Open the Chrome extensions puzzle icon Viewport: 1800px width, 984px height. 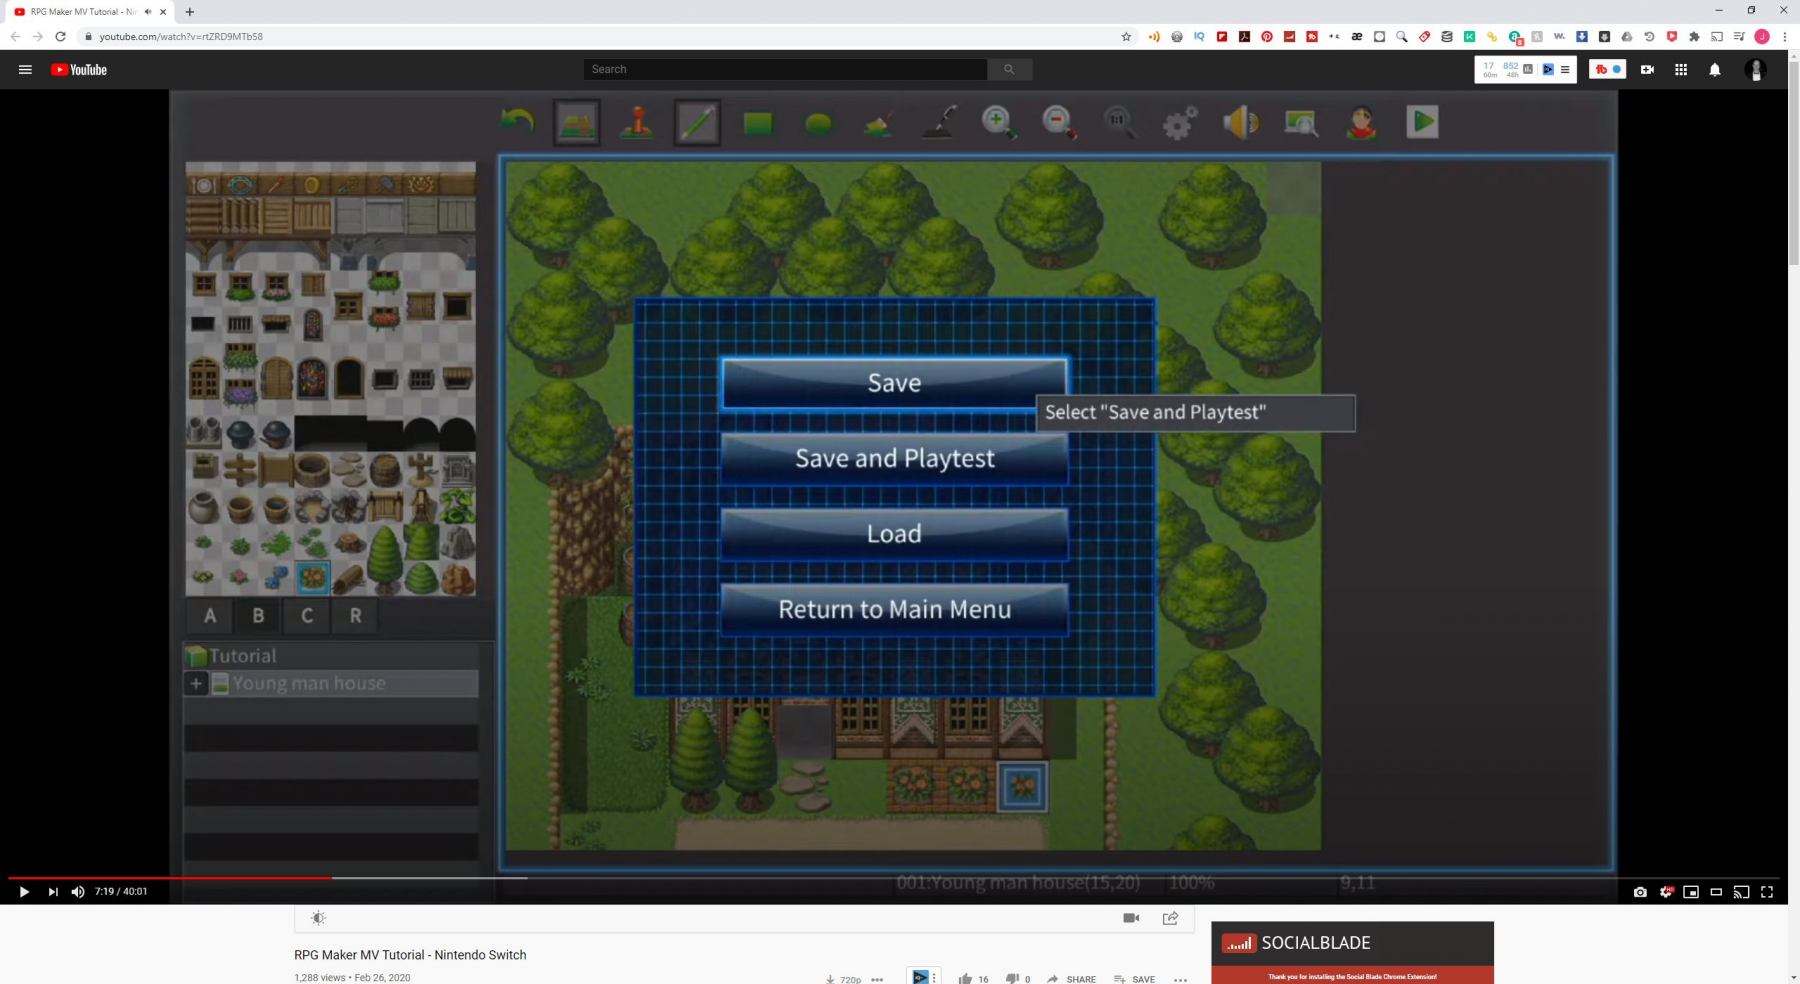(1694, 37)
